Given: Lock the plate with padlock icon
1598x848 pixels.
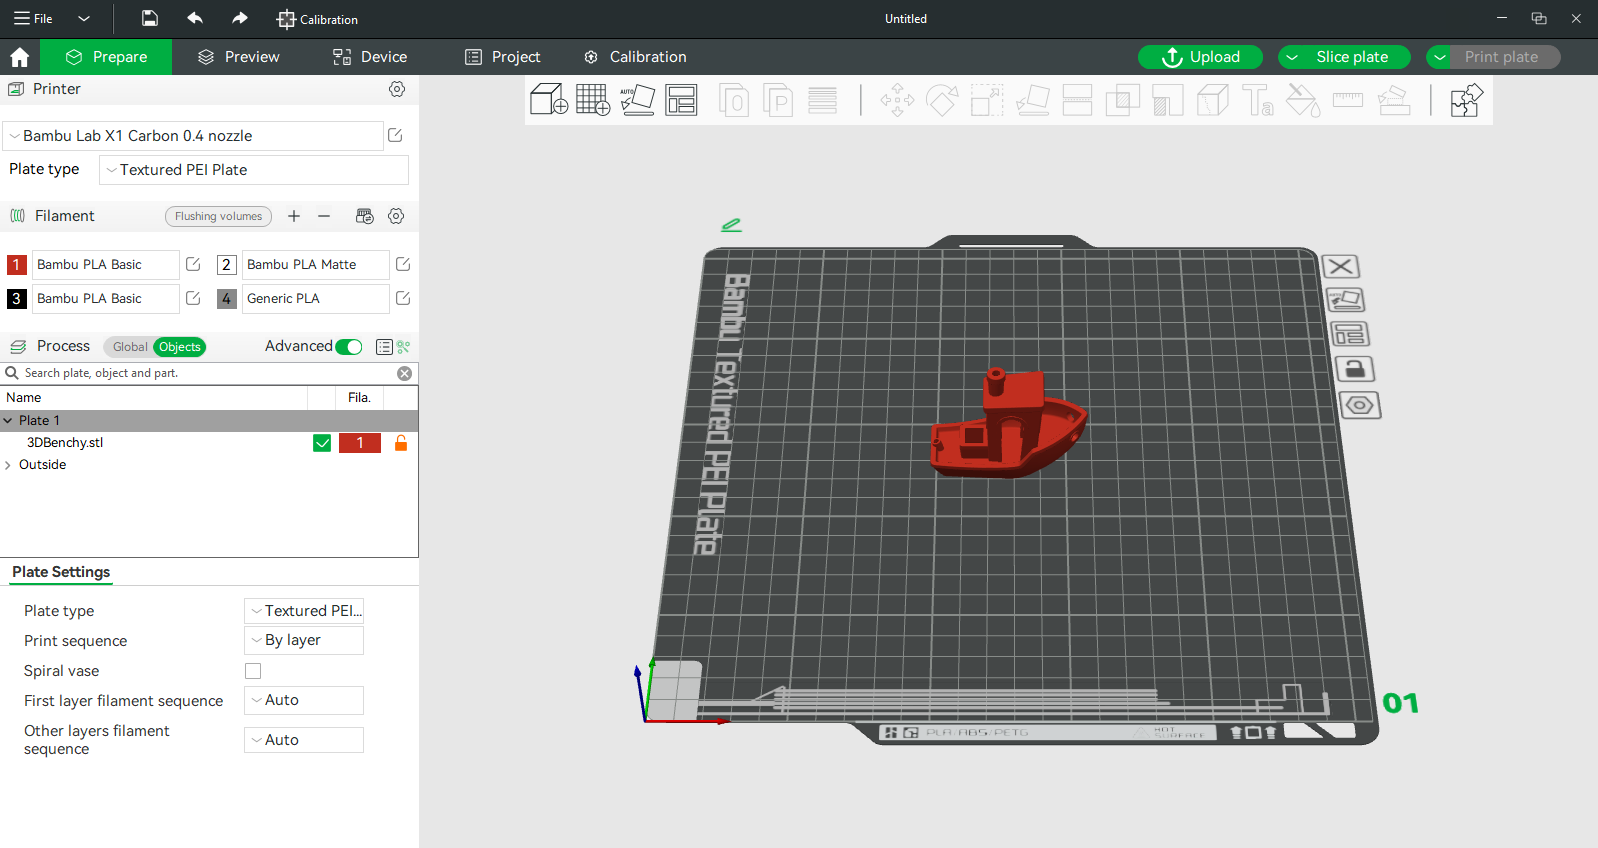Looking at the screenshot, I should click(1355, 369).
